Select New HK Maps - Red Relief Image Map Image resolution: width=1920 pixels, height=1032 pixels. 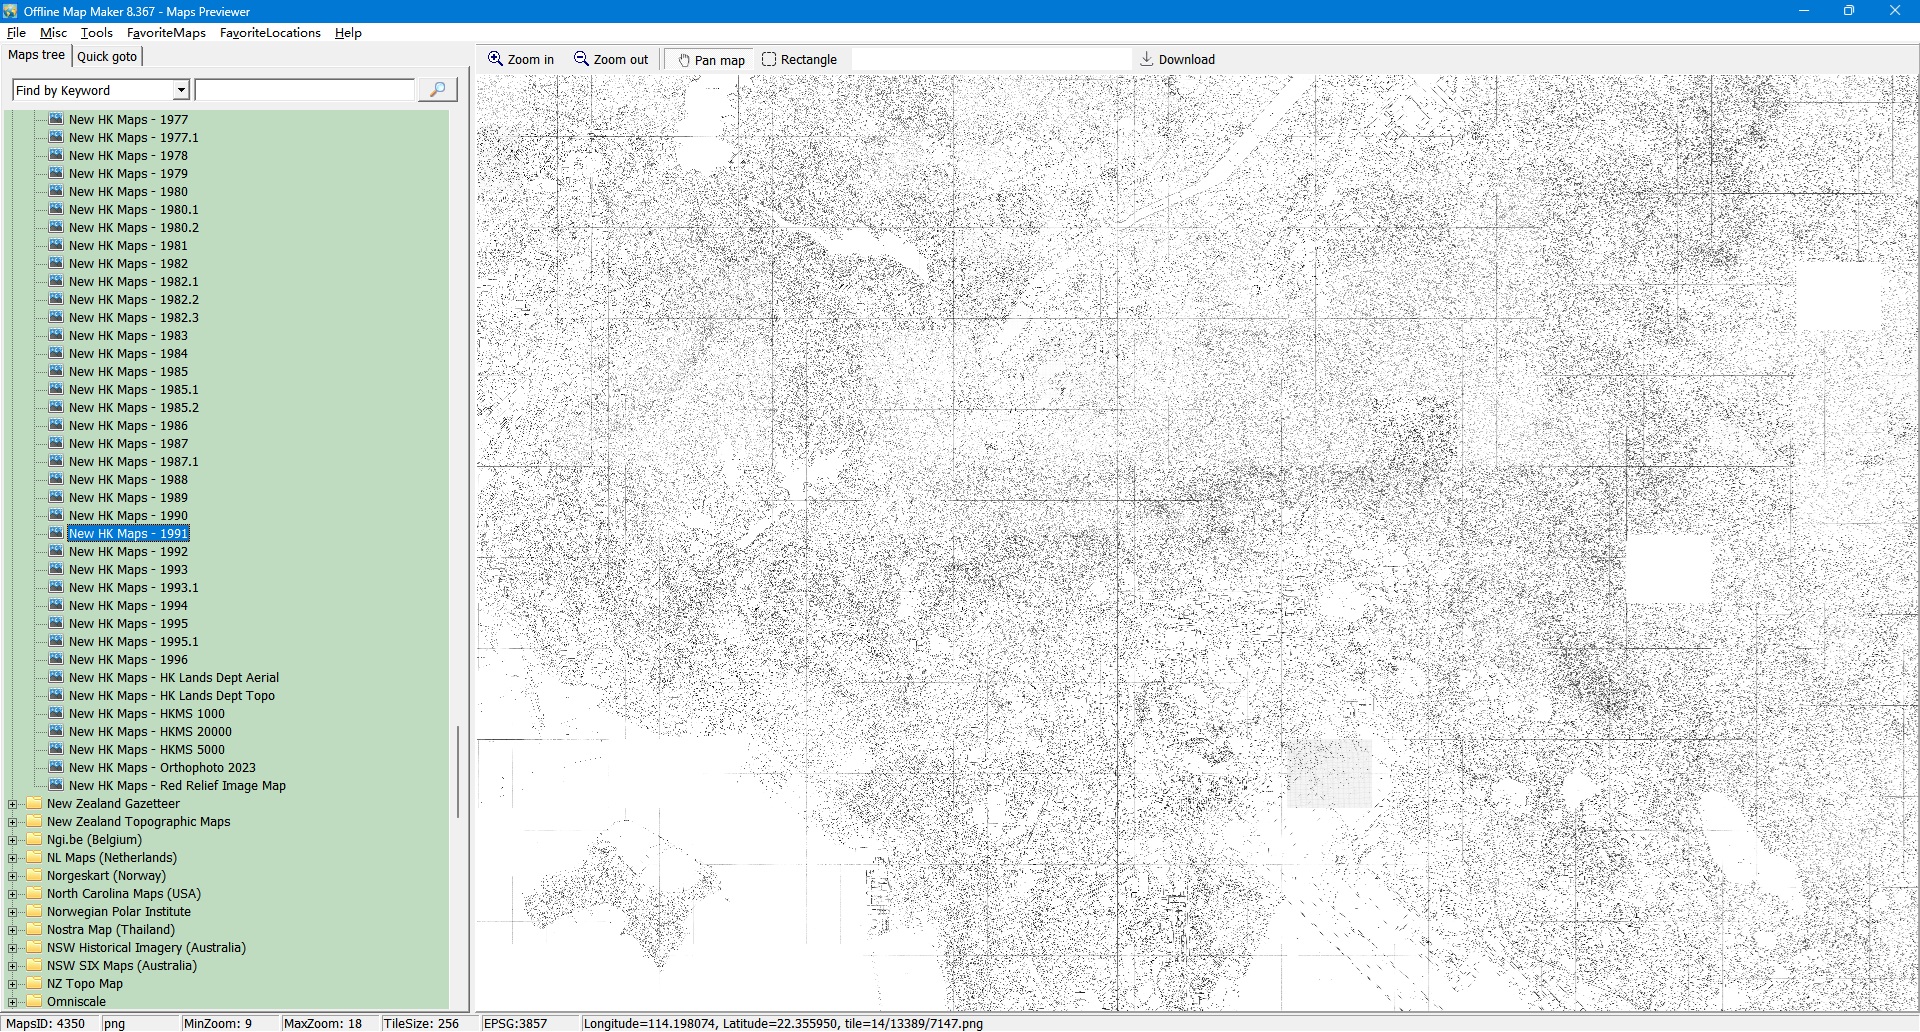[x=177, y=786]
